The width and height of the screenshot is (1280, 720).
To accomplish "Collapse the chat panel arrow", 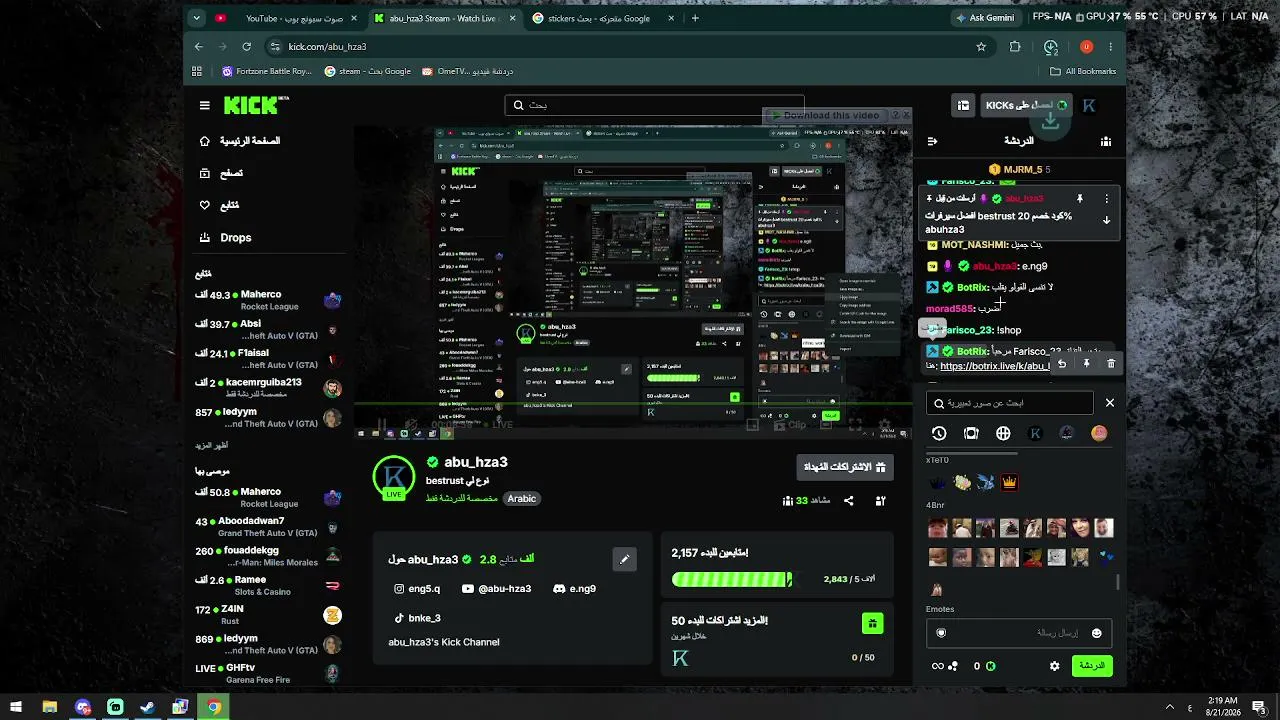I will tap(932, 142).
